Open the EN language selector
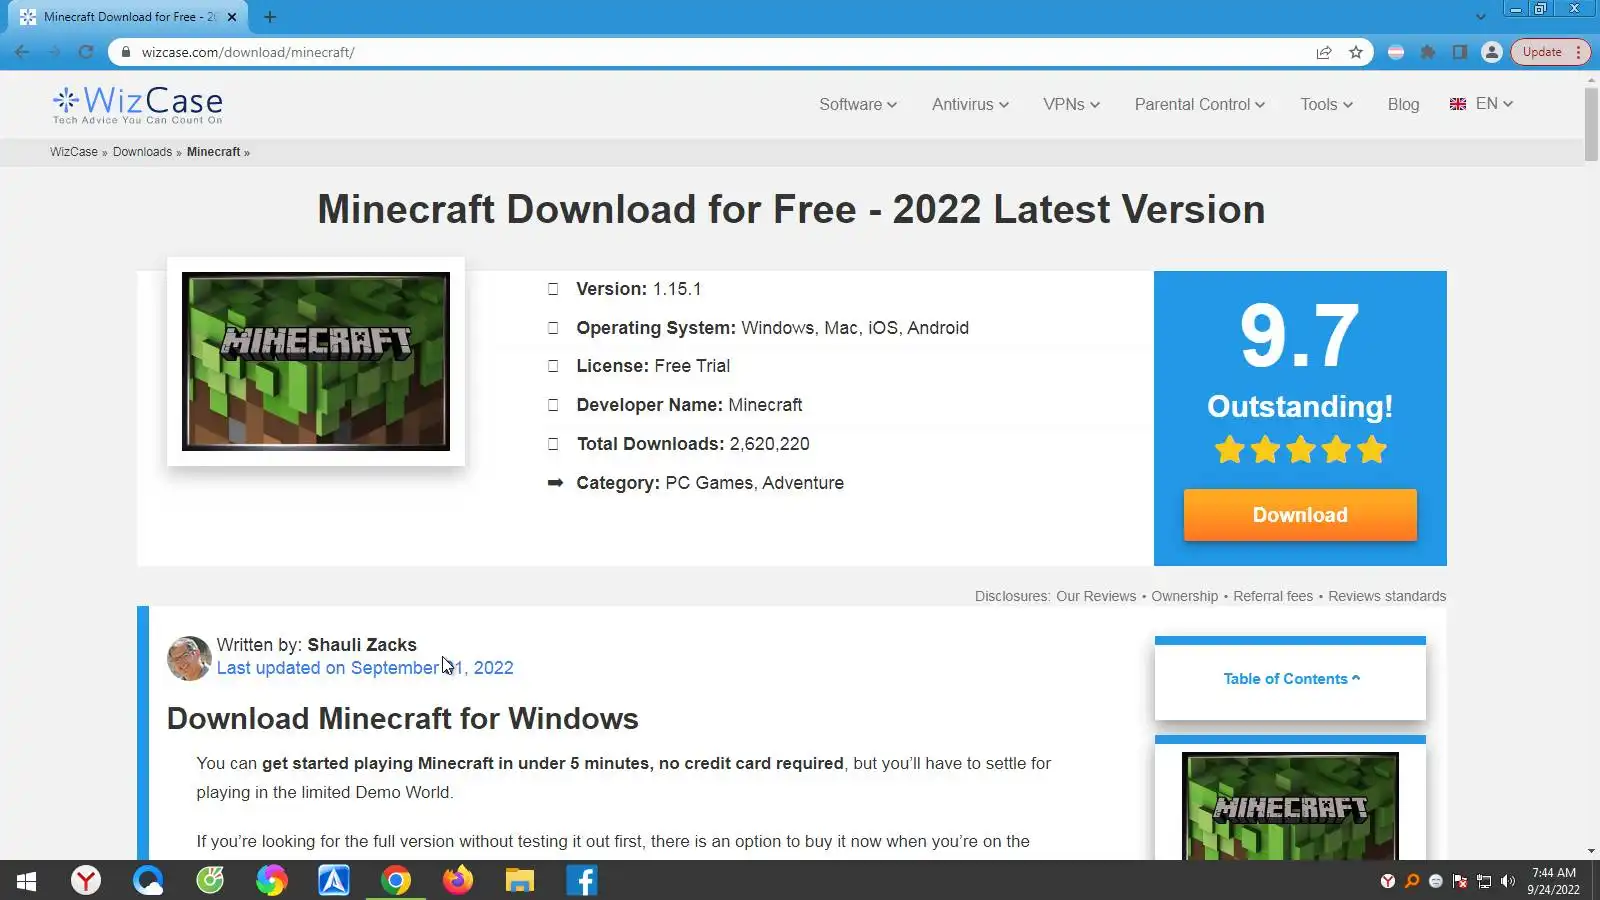1600x900 pixels. click(x=1482, y=104)
